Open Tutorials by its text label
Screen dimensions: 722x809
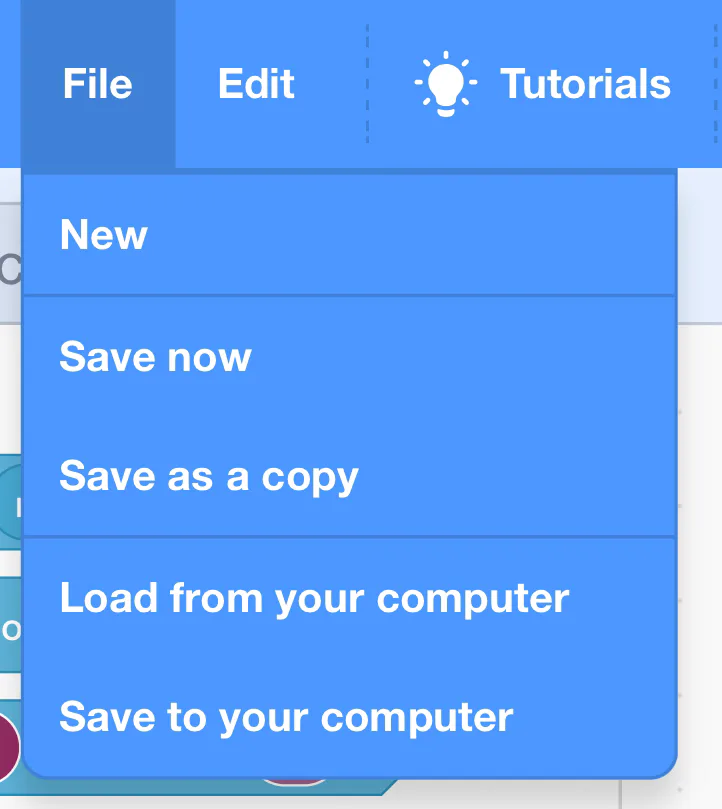(585, 84)
